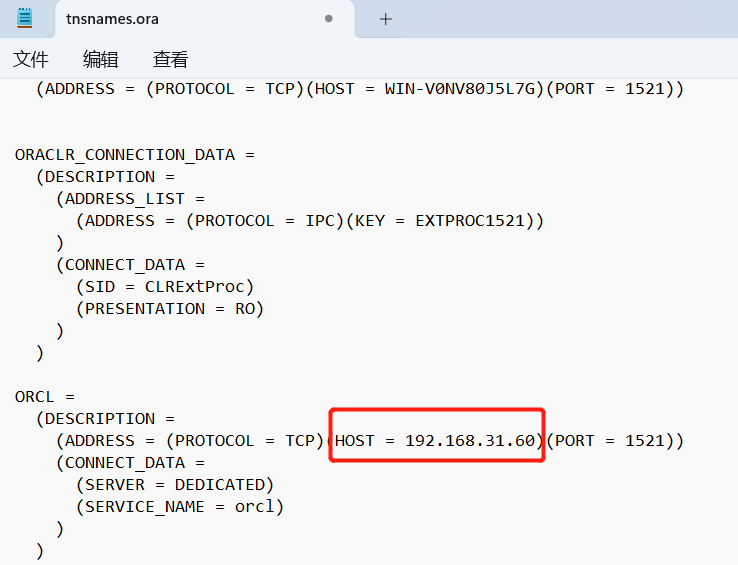
Task: Click the line ORCL =
Action: click(45, 397)
